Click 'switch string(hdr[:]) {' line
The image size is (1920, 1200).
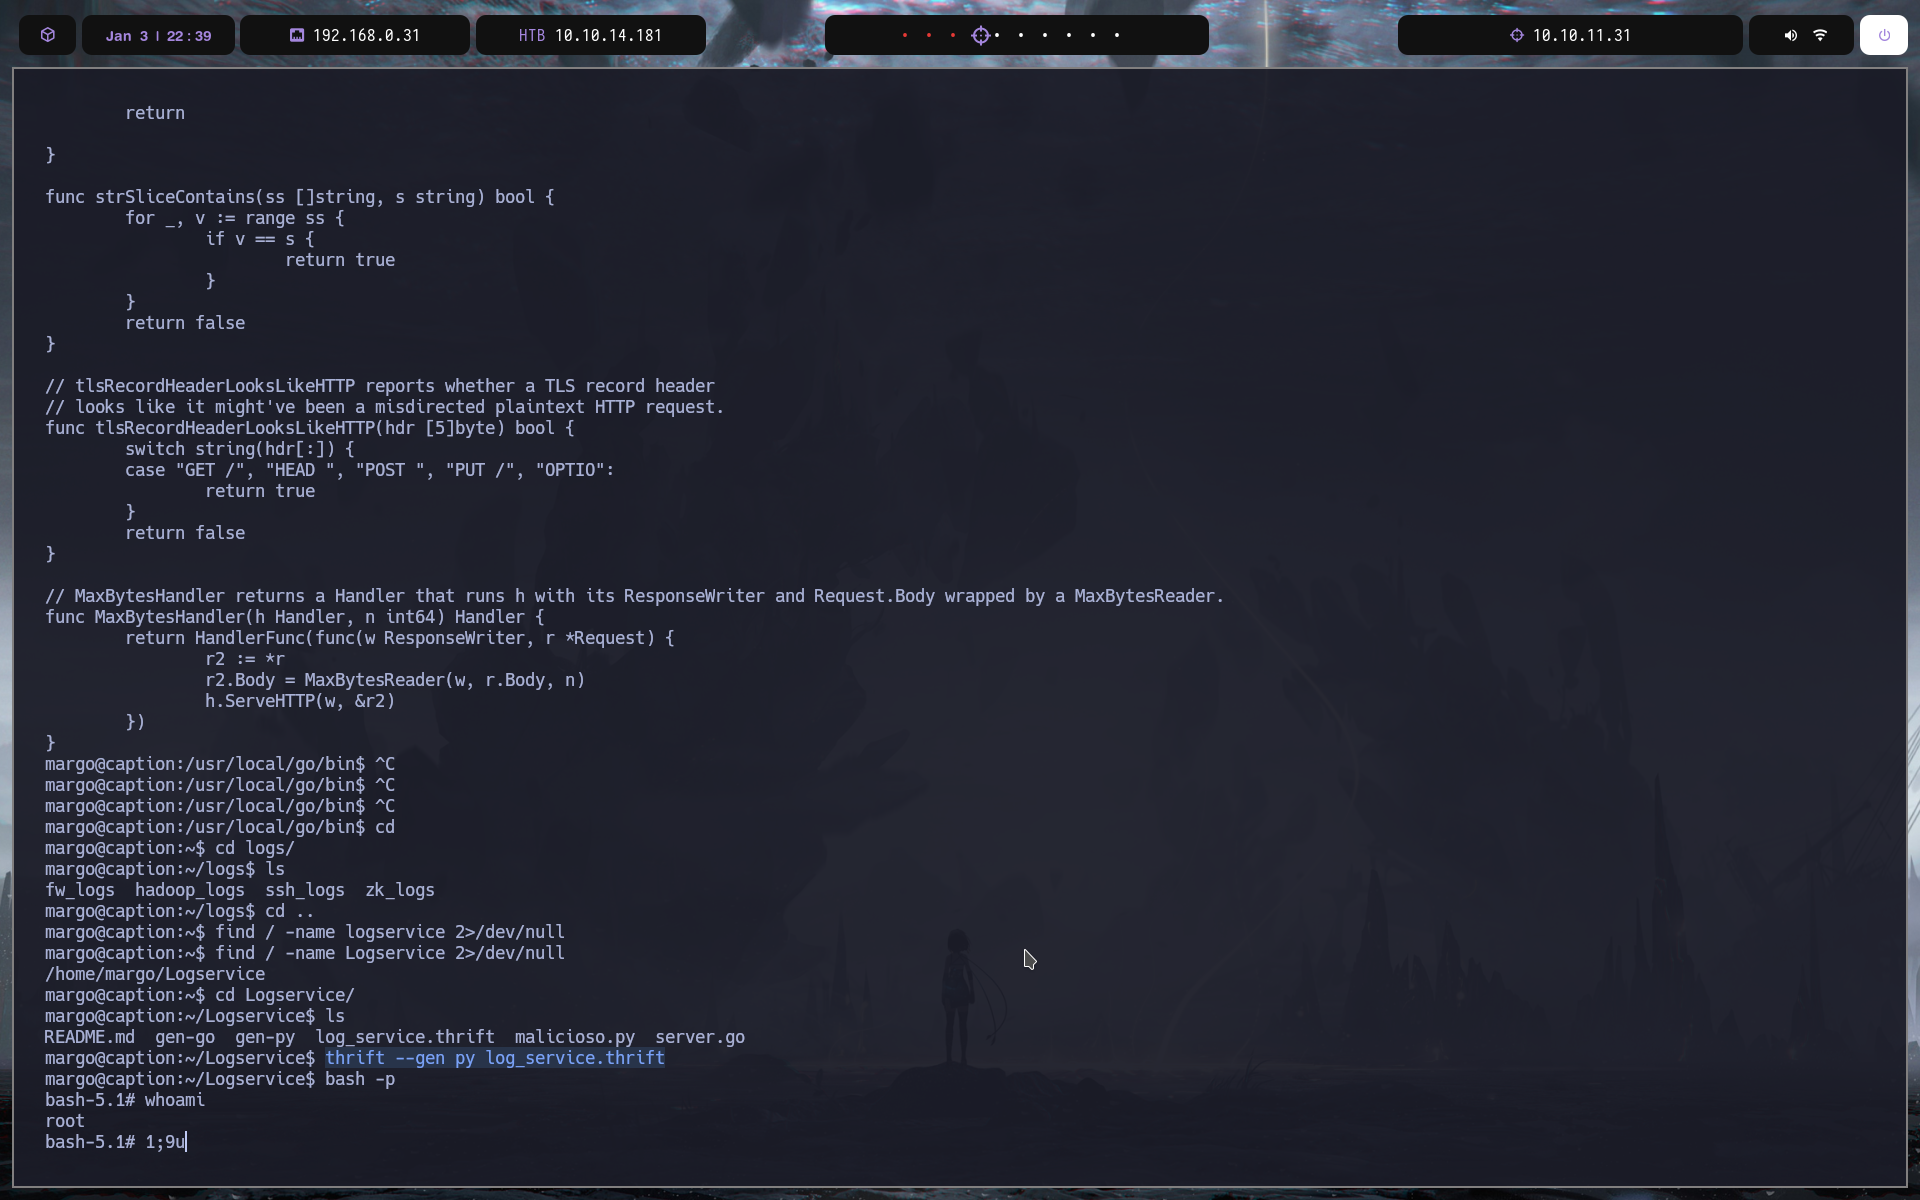click(240, 449)
